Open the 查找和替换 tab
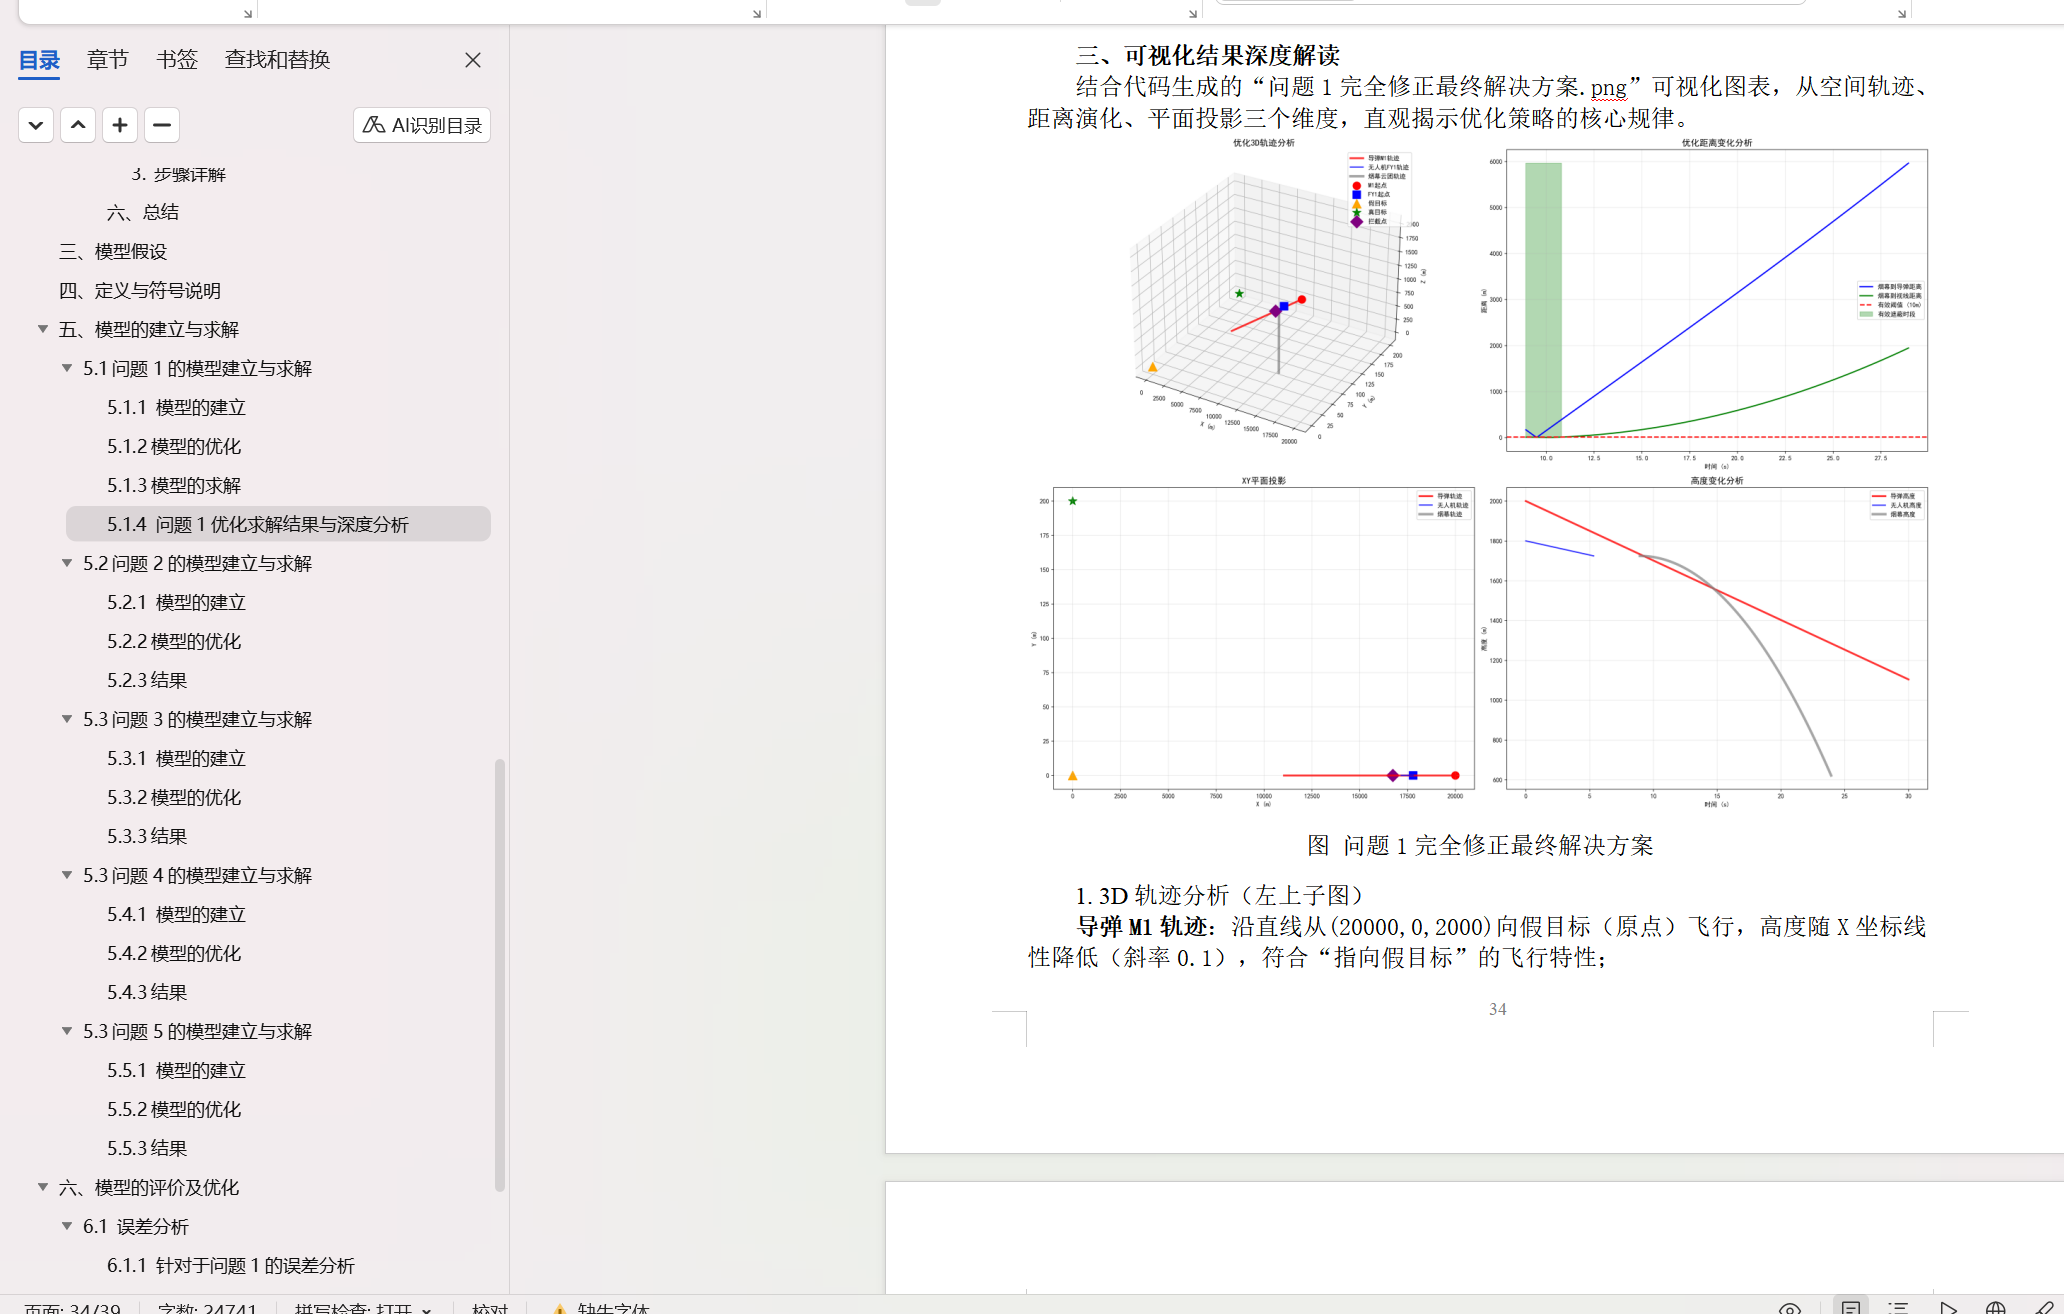The height and width of the screenshot is (1314, 2064). click(277, 60)
